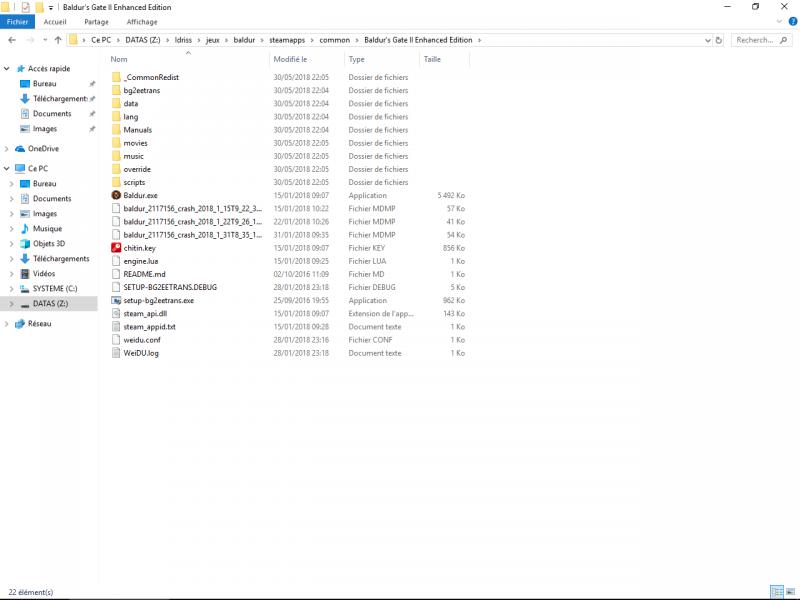Screen dimensions: 800x600
Task: Select the Manuals folder name
Action: point(138,130)
